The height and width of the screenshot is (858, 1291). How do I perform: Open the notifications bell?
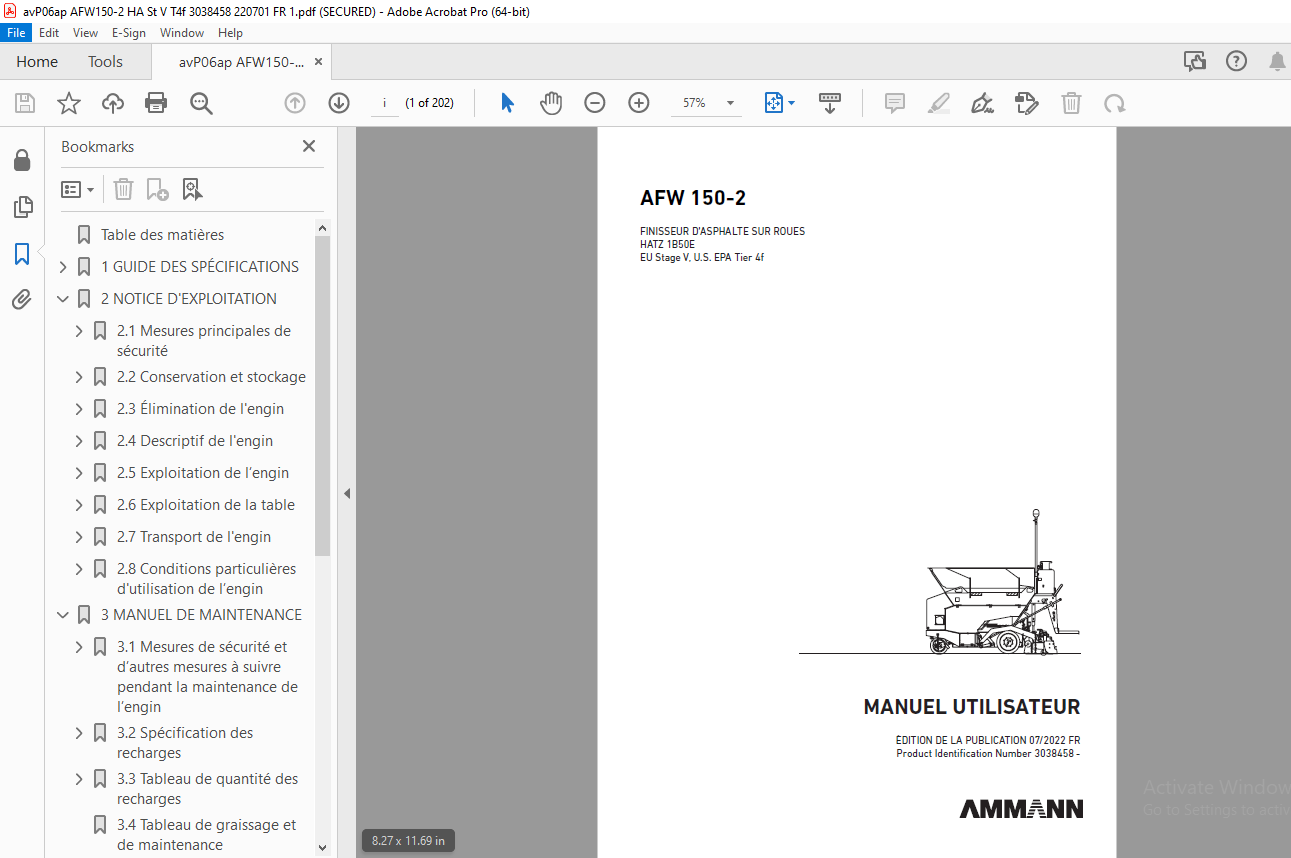coord(1277,62)
